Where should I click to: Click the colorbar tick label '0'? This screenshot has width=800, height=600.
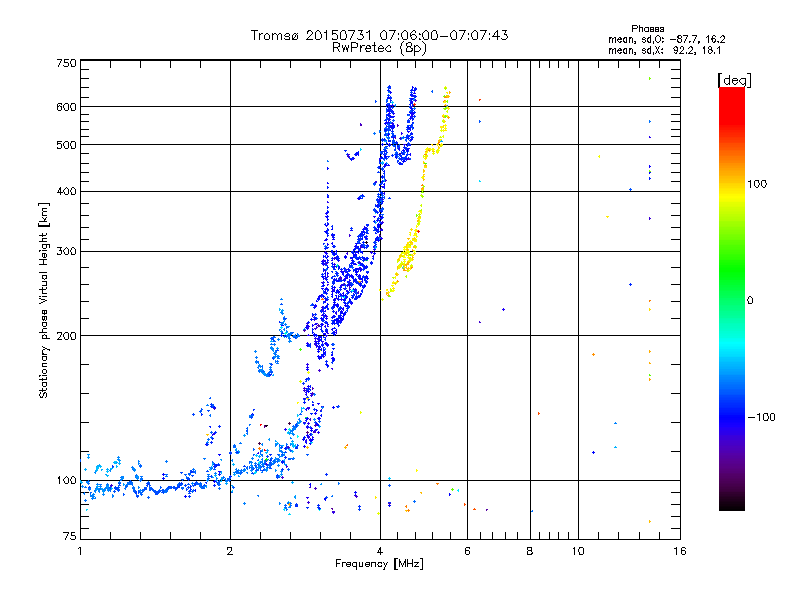[750, 301]
